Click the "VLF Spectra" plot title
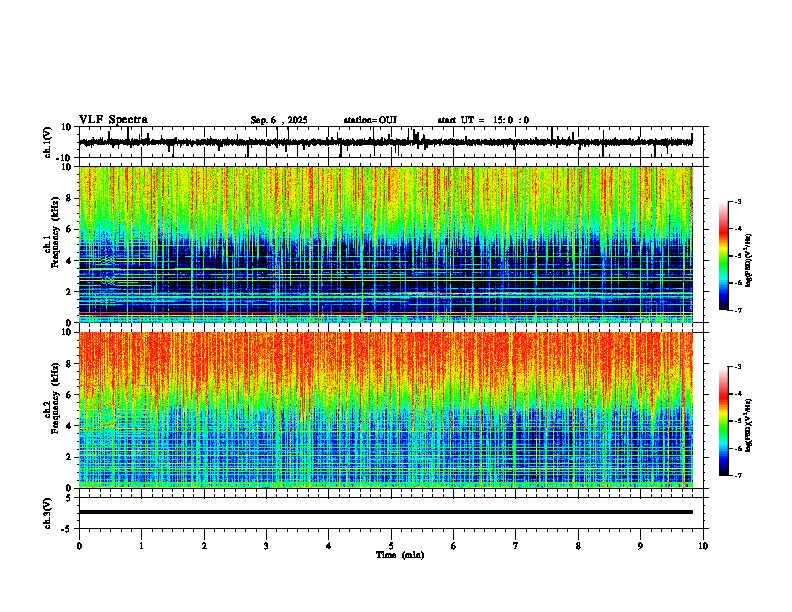 (113, 119)
